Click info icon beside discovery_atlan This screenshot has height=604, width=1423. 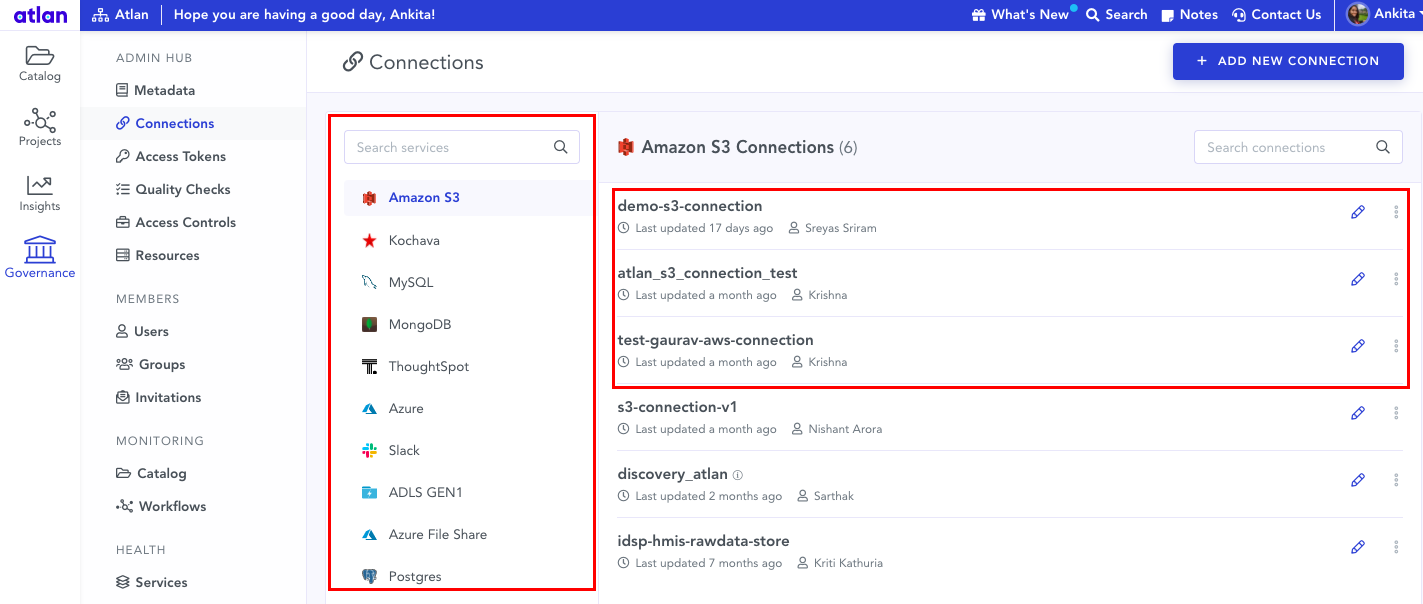pos(738,475)
